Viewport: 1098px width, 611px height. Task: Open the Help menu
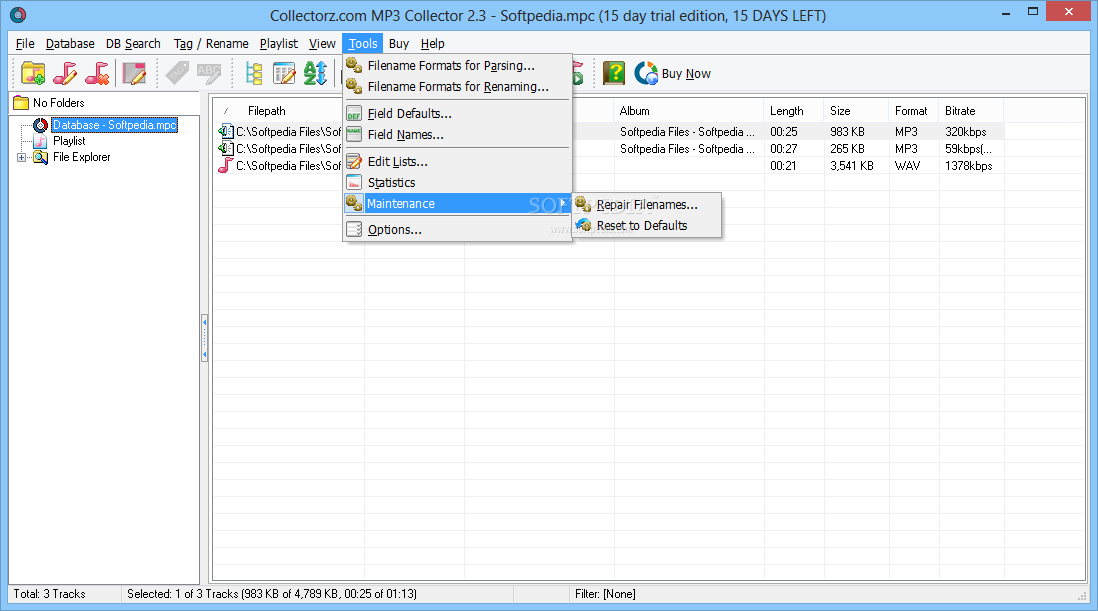(x=432, y=43)
